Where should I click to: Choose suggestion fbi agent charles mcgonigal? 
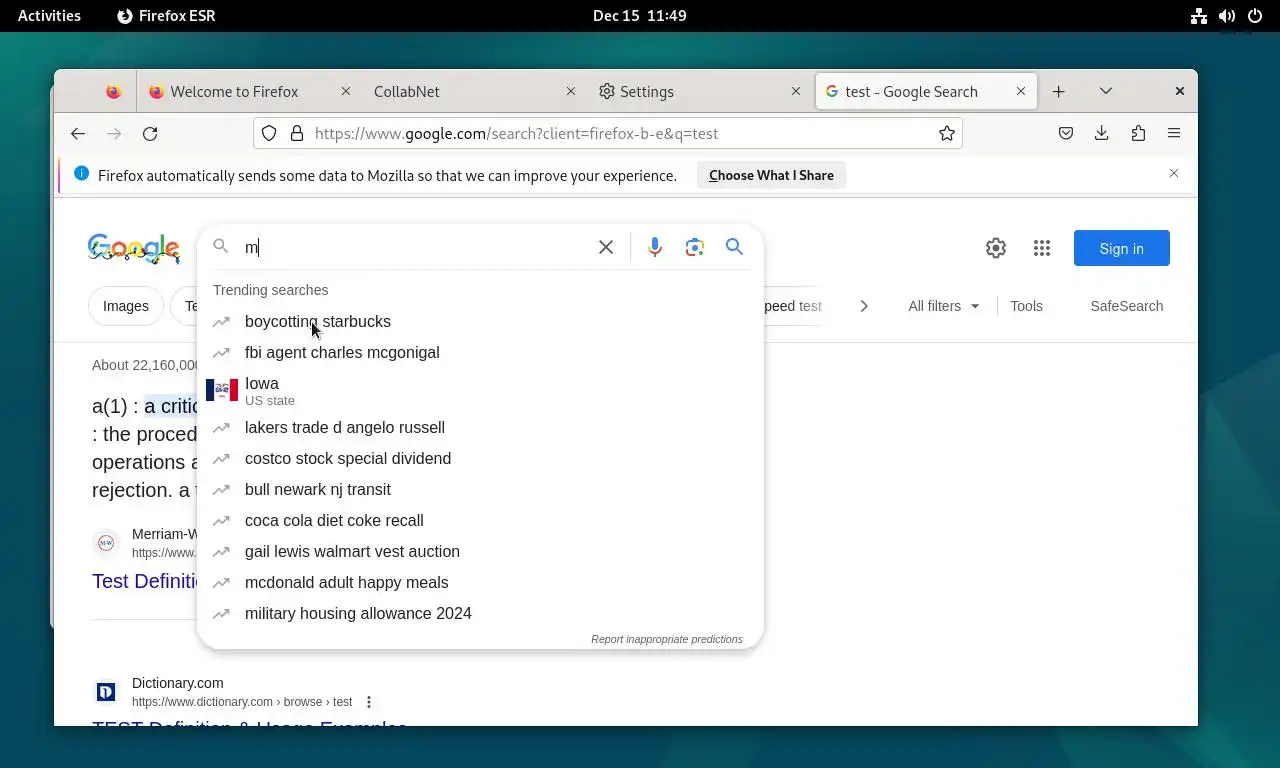(x=480, y=352)
